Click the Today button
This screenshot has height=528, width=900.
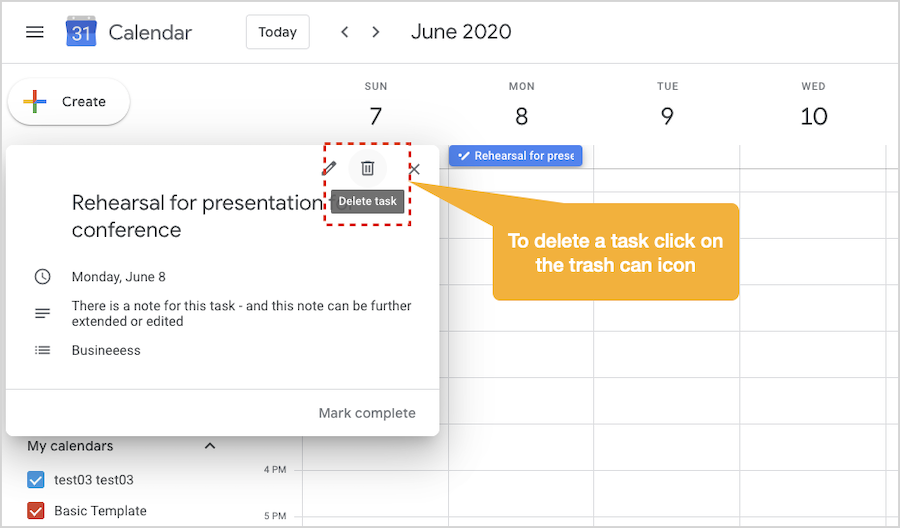click(278, 32)
